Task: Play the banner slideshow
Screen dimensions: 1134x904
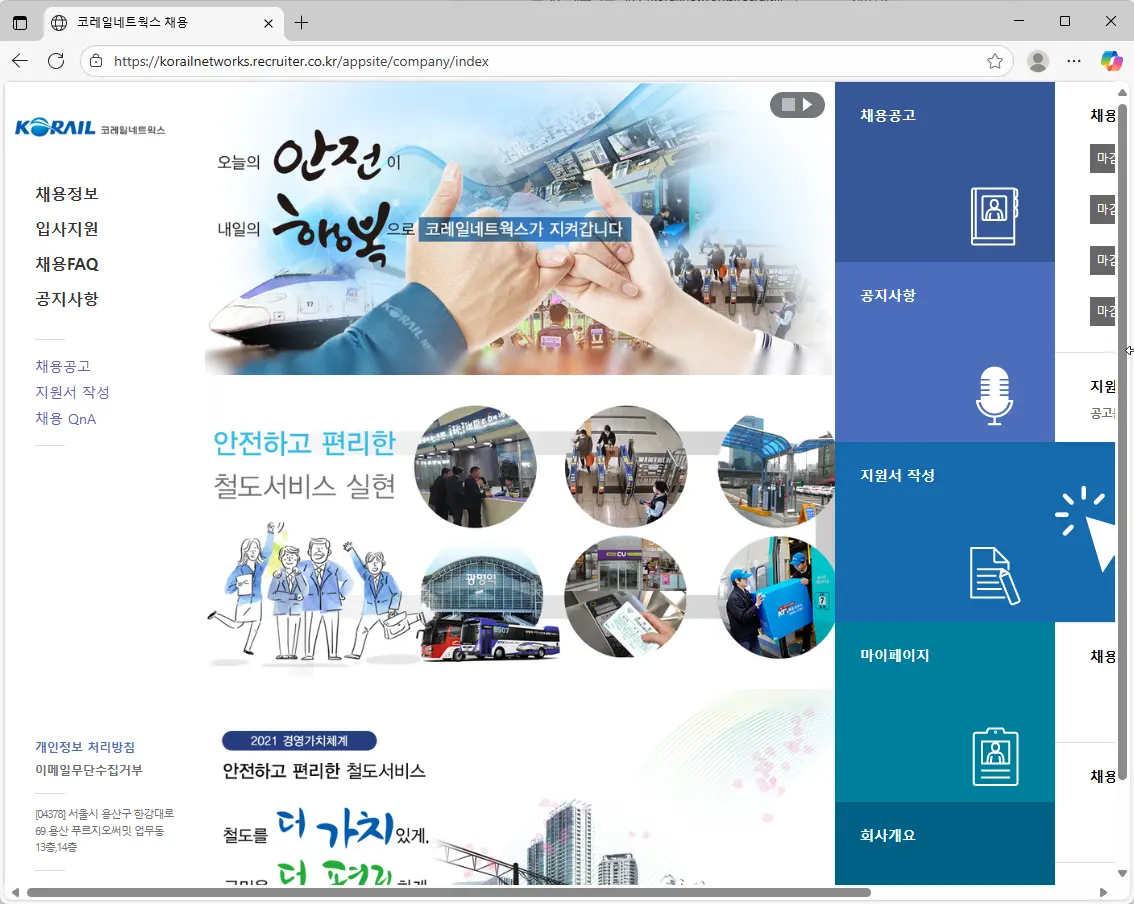Action: 808,104
